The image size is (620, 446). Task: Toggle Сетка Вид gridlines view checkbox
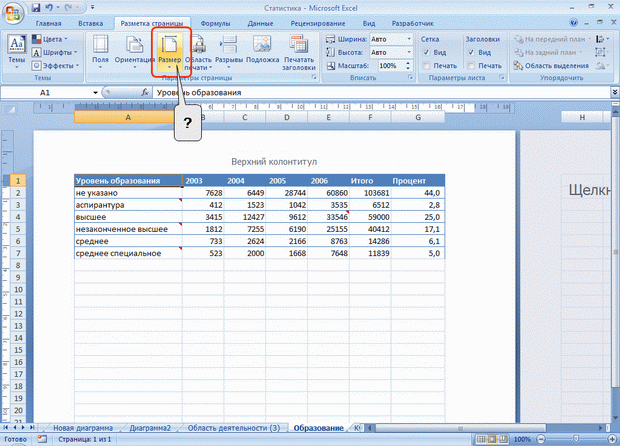(426, 52)
